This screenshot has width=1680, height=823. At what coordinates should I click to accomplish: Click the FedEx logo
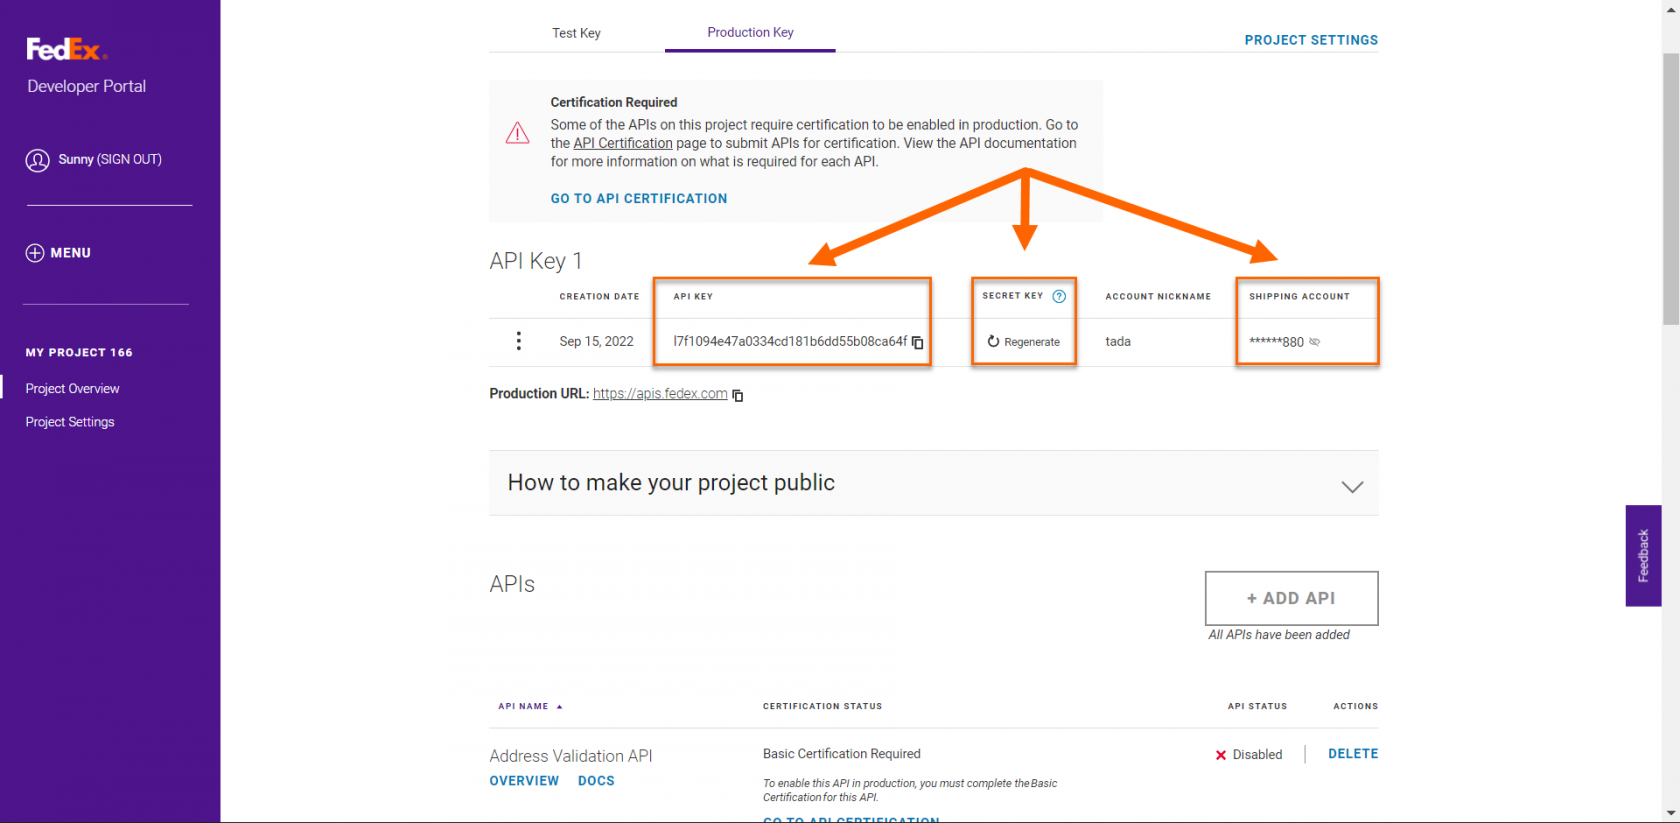tap(66, 49)
